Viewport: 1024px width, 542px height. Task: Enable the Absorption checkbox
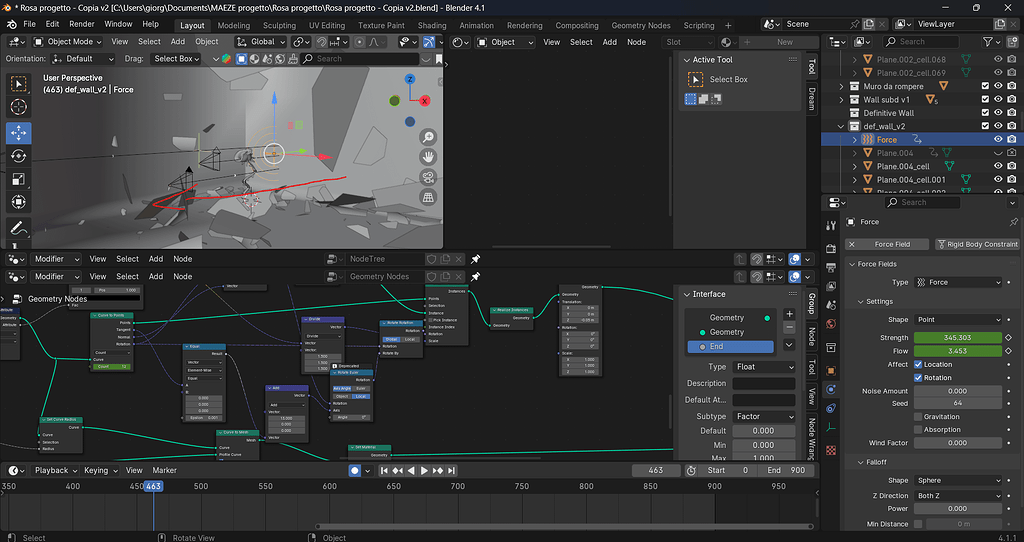pos(918,430)
